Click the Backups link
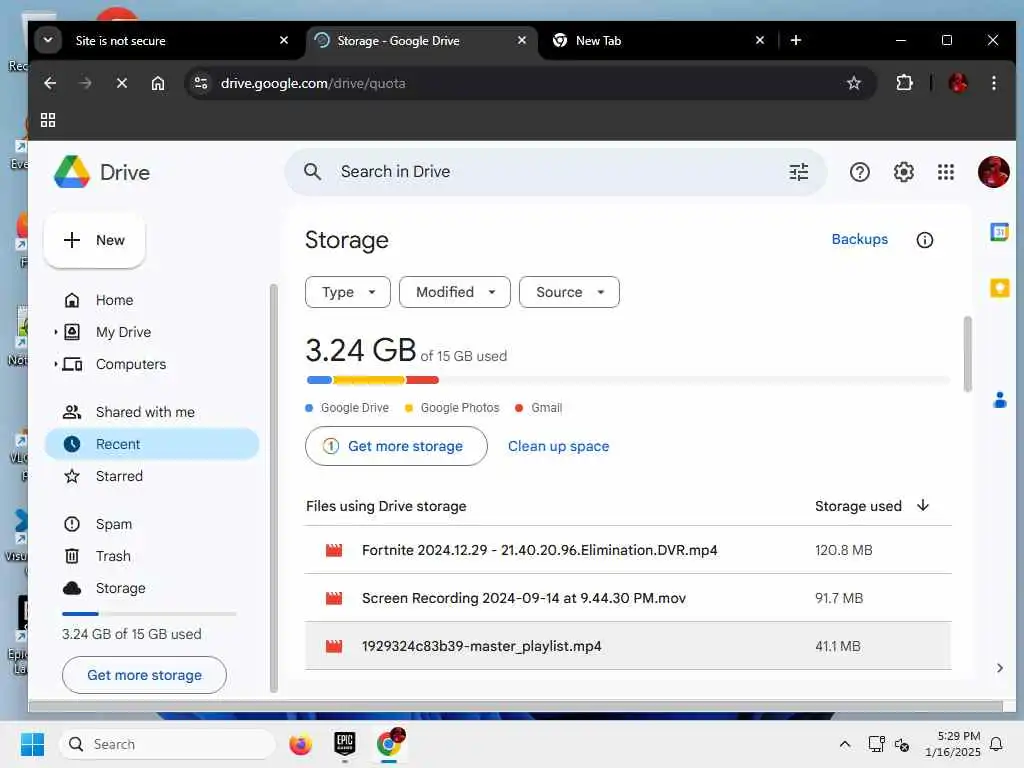The width and height of the screenshot is (1024, 768). click(859, 239)
